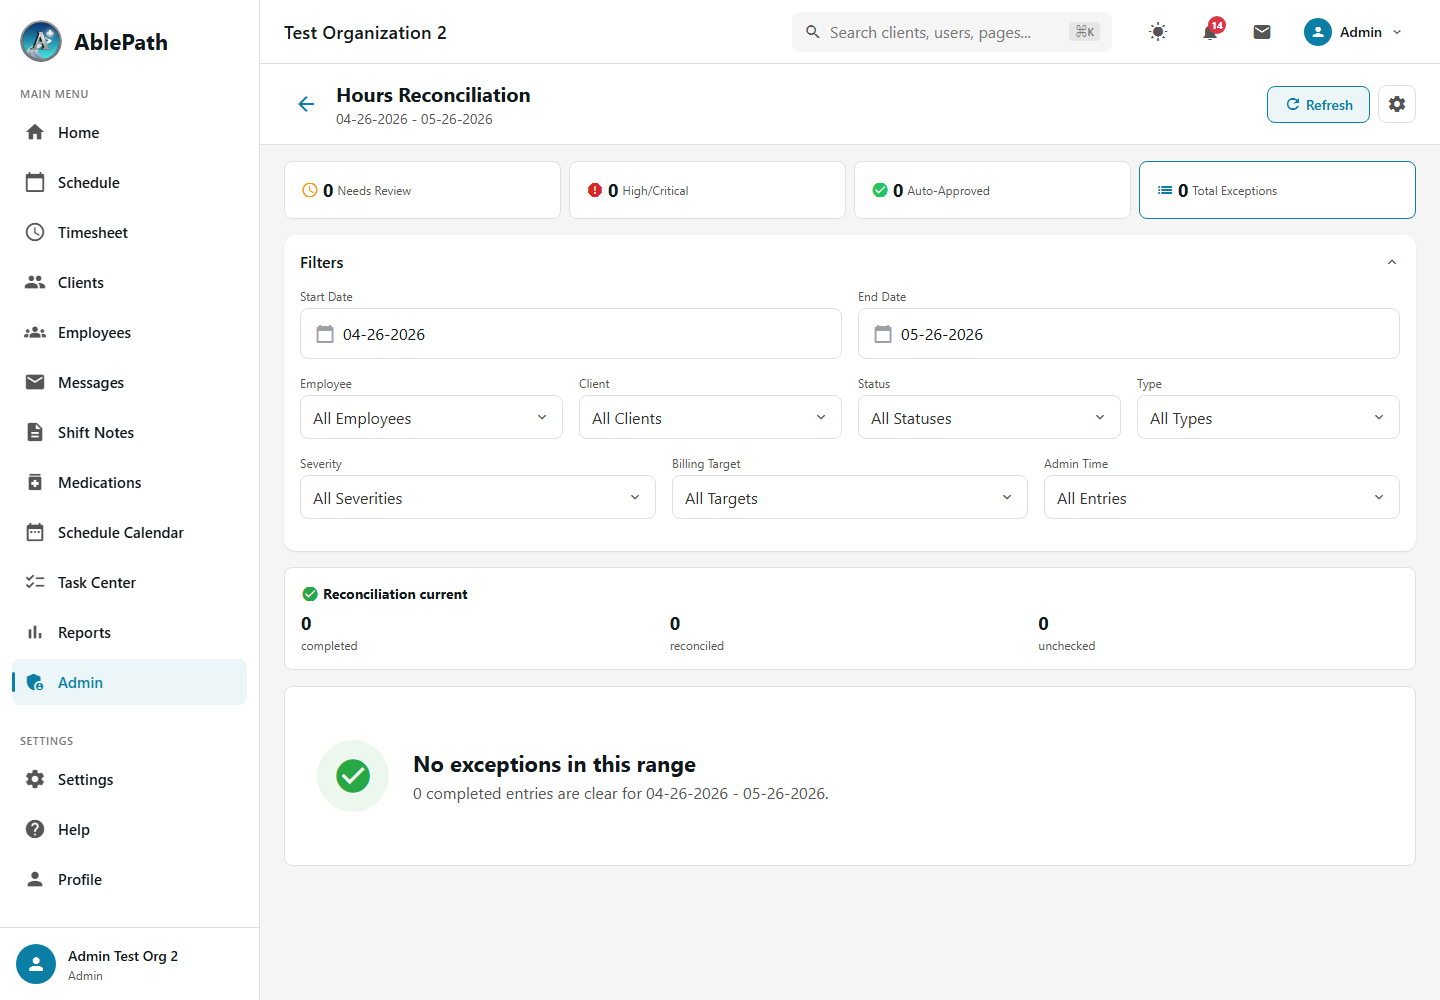1440x1000 pixels.
Task: Select the Auto-Approved summary card
Action: pos(992,190)
